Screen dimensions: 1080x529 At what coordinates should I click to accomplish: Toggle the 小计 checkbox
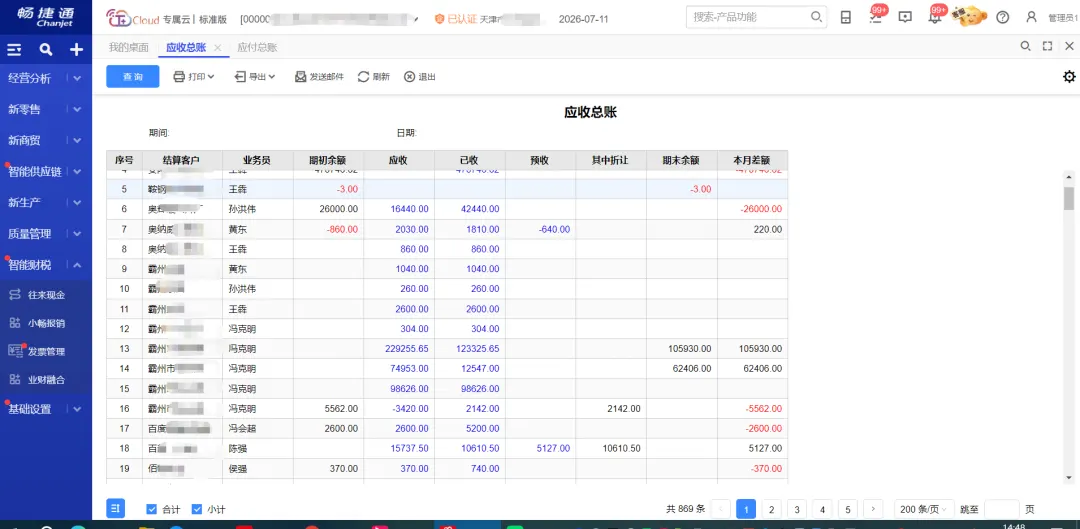(197, 510)
